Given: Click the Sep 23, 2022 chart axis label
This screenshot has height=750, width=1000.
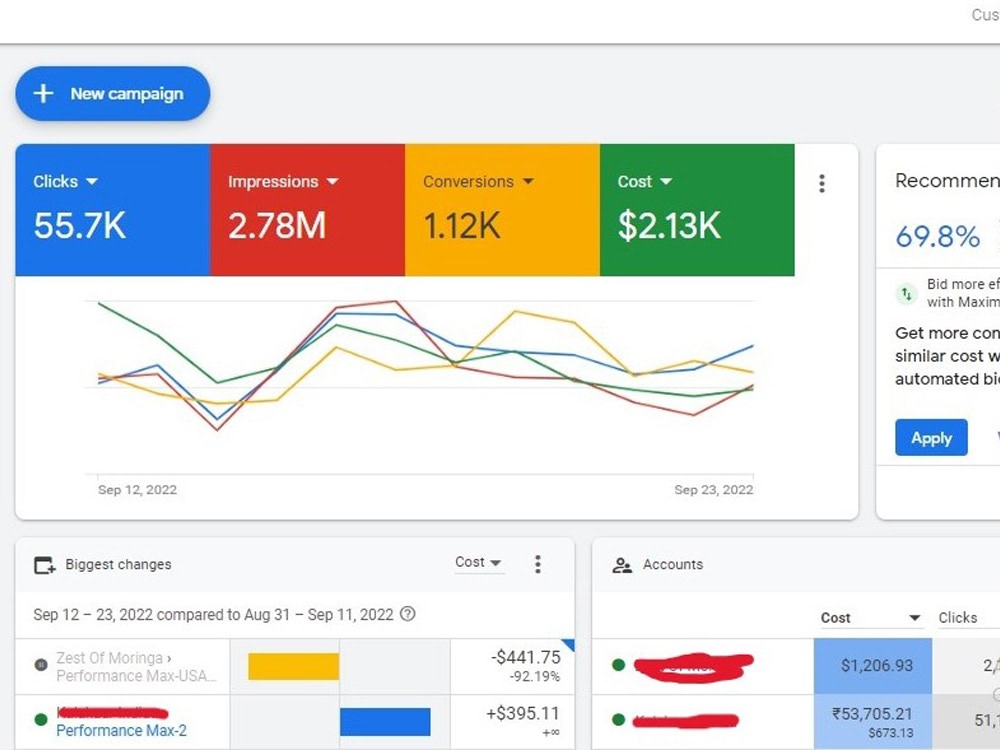Looking at the screenshot, I should (x=714, y=490).
